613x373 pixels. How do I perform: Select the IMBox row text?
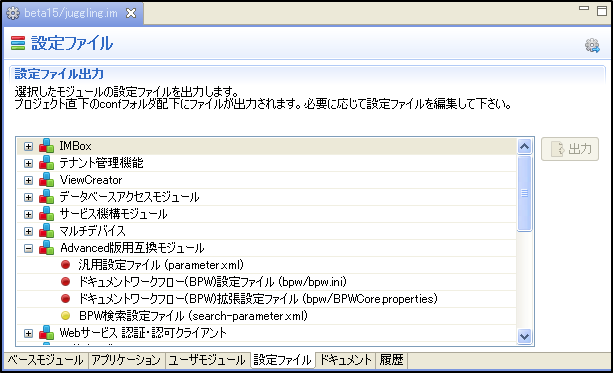(75, 146)
